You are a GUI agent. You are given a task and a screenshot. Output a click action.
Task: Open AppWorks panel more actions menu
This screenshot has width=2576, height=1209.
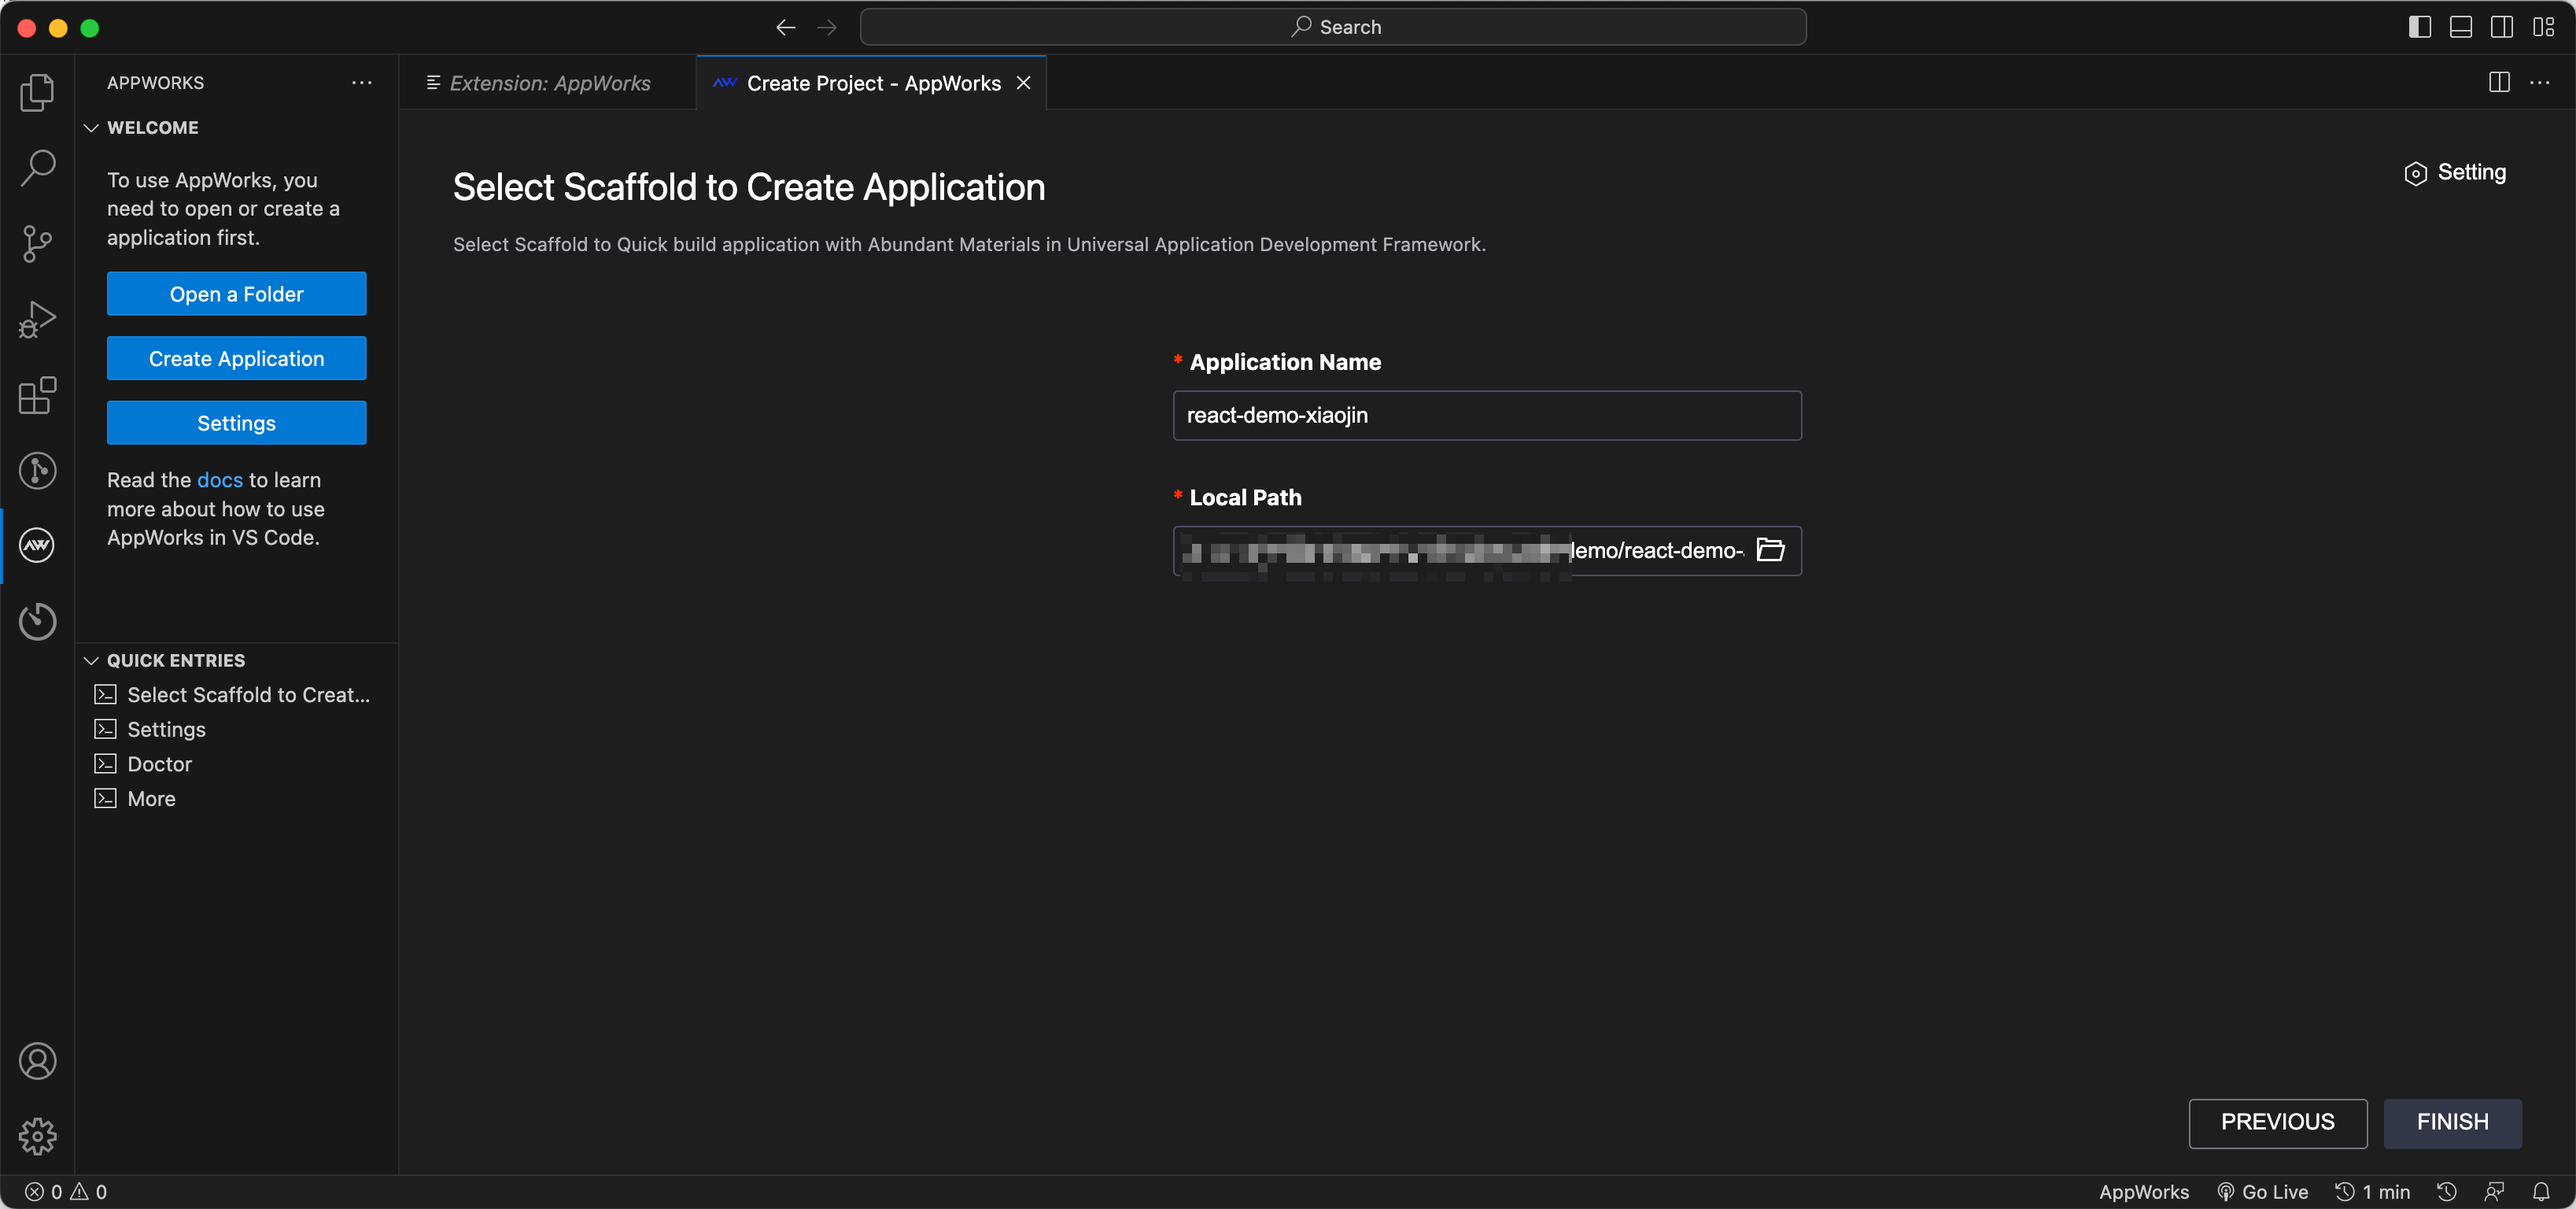(x=362, y=83)
